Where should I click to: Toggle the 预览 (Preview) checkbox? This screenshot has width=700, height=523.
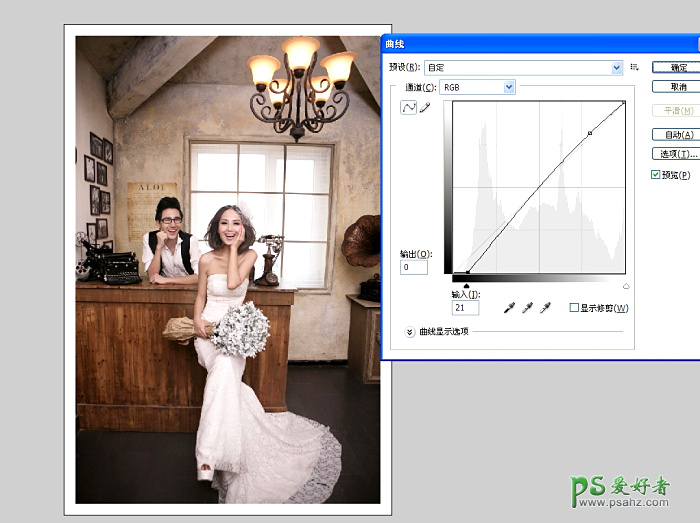tap(655, 174)
